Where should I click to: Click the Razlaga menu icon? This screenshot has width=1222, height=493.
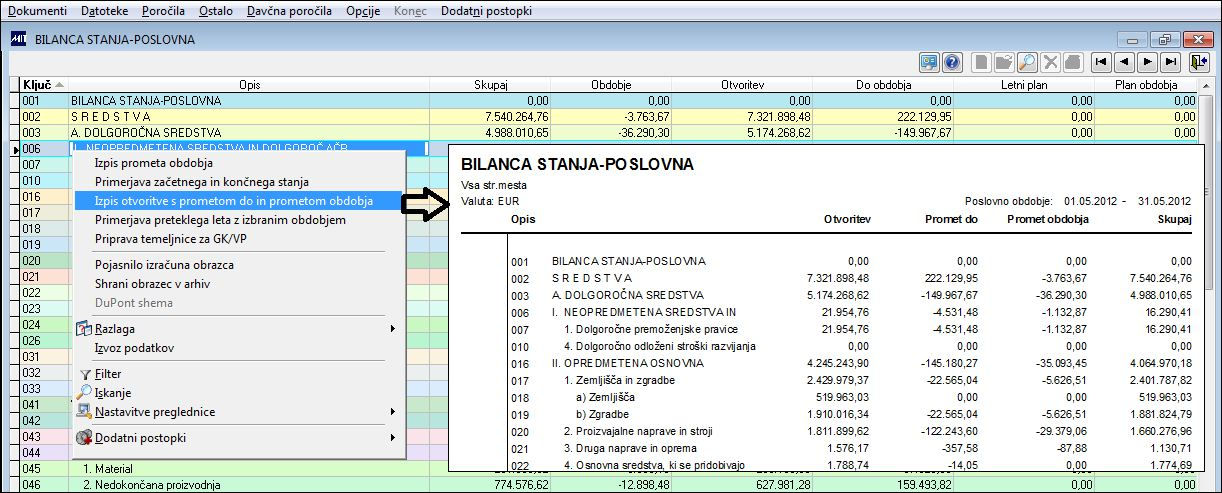pos(85,328)
